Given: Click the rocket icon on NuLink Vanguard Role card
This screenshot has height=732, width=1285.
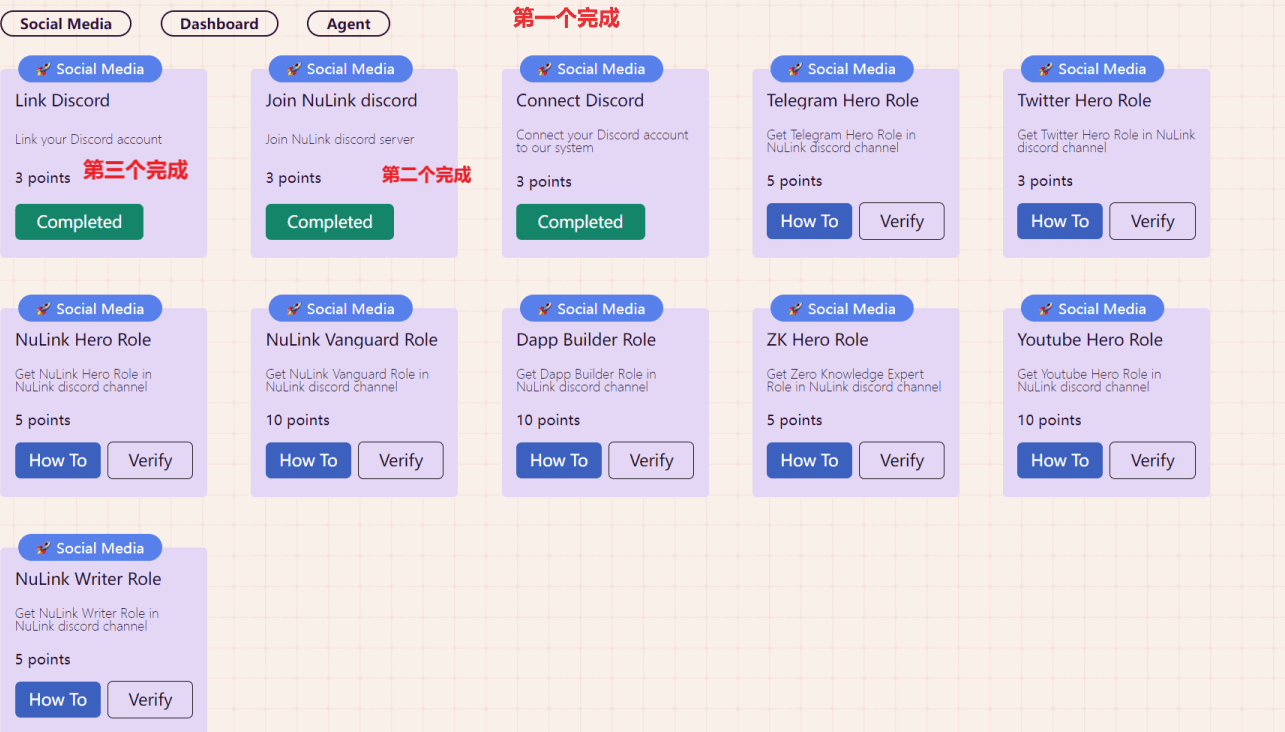Looking at the screenshot, I should coord(294,309).
